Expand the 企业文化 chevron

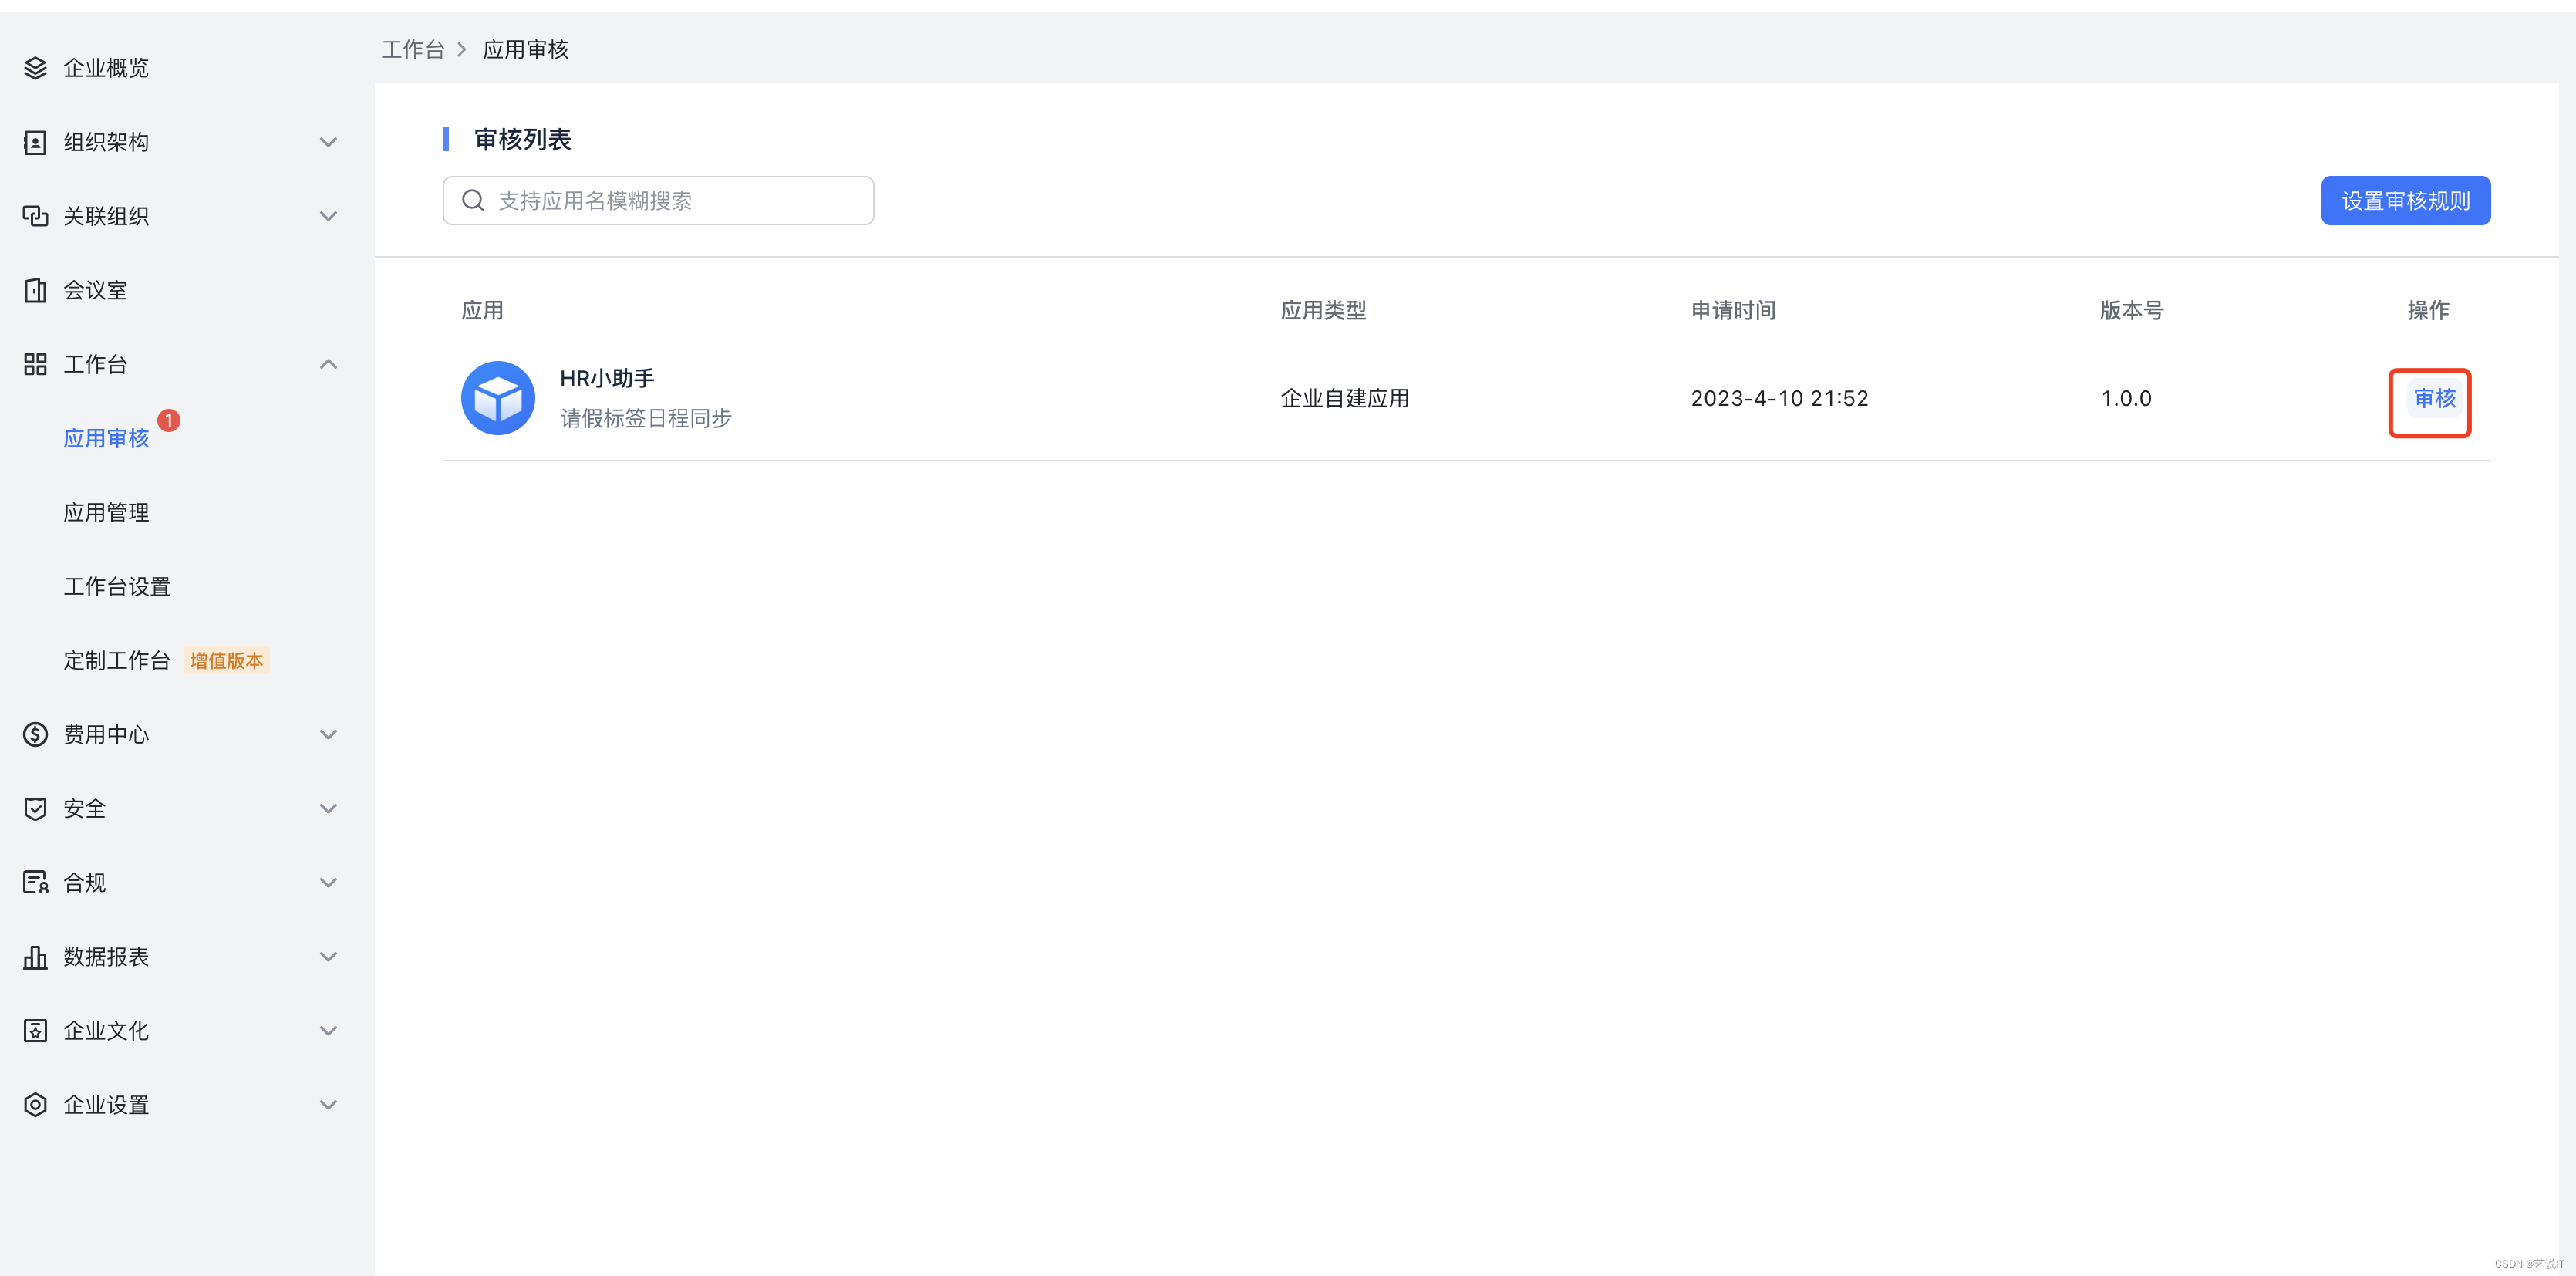click(328, 1030)
